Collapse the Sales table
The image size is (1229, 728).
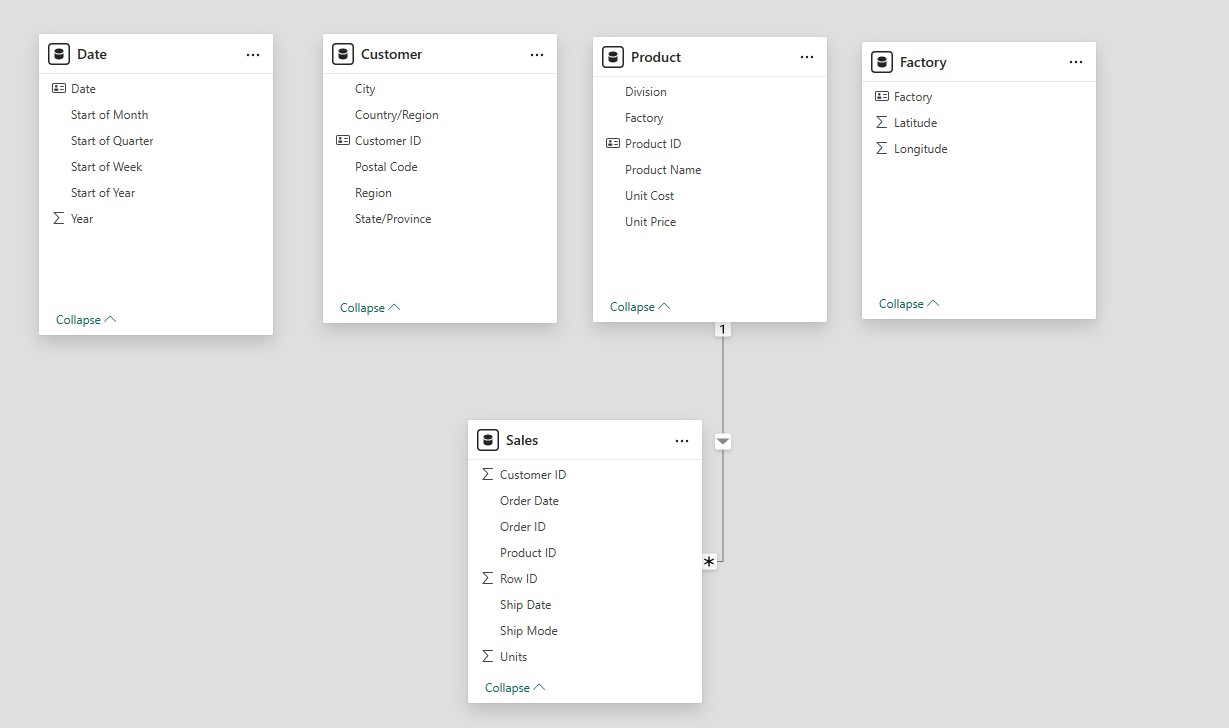(x=515, y=688)
